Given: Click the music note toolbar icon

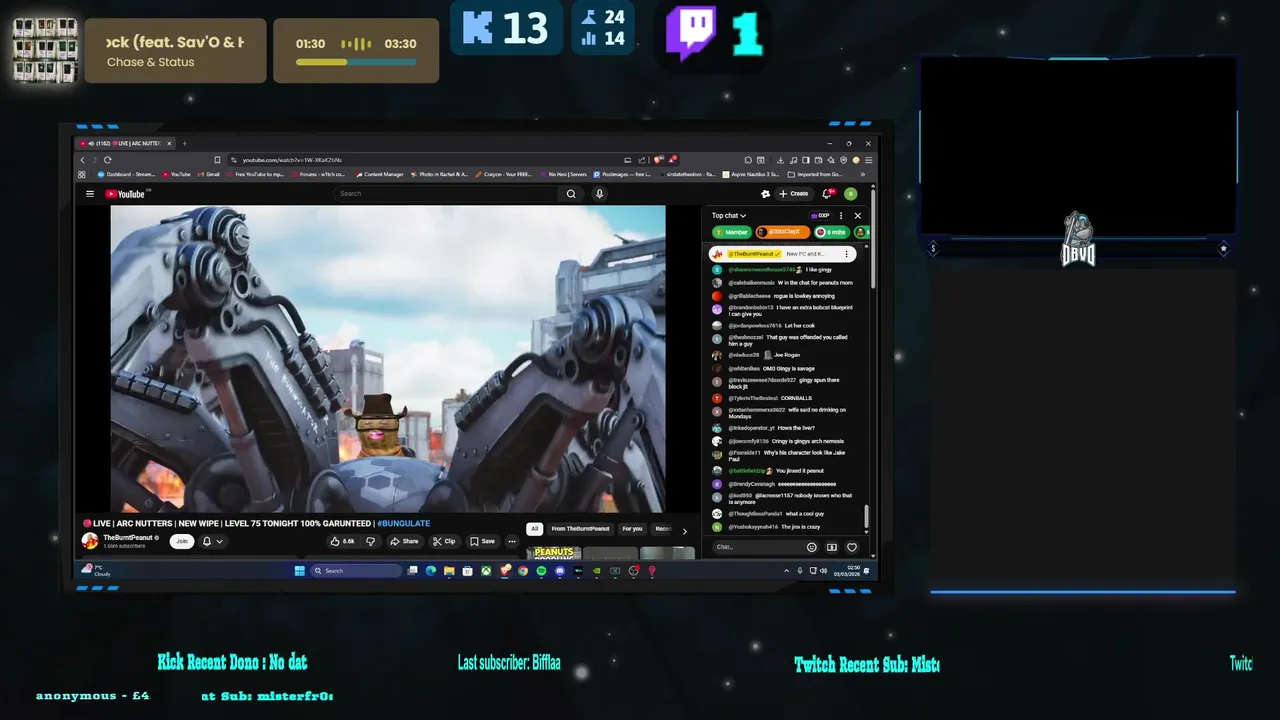Looking at the screenshot, I should pyautogui.click(x=793, y=160).
